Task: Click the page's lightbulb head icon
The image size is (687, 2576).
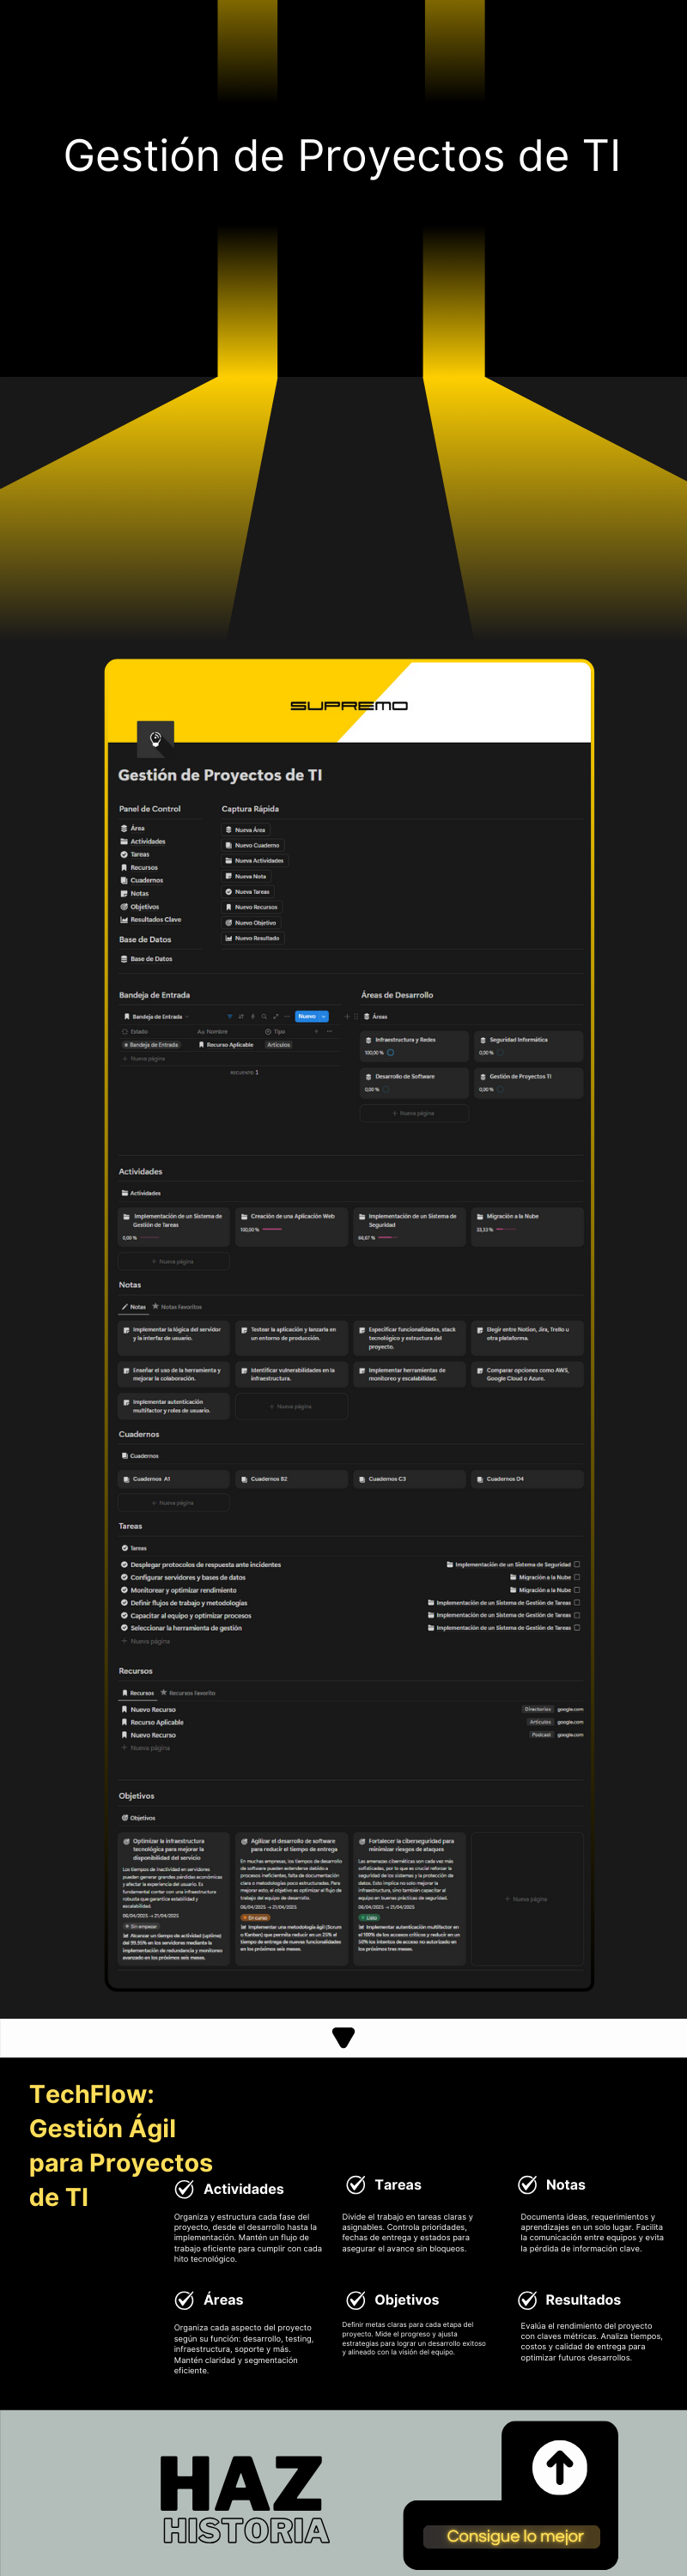Action: pyautogui.click(x=155, y=739)
